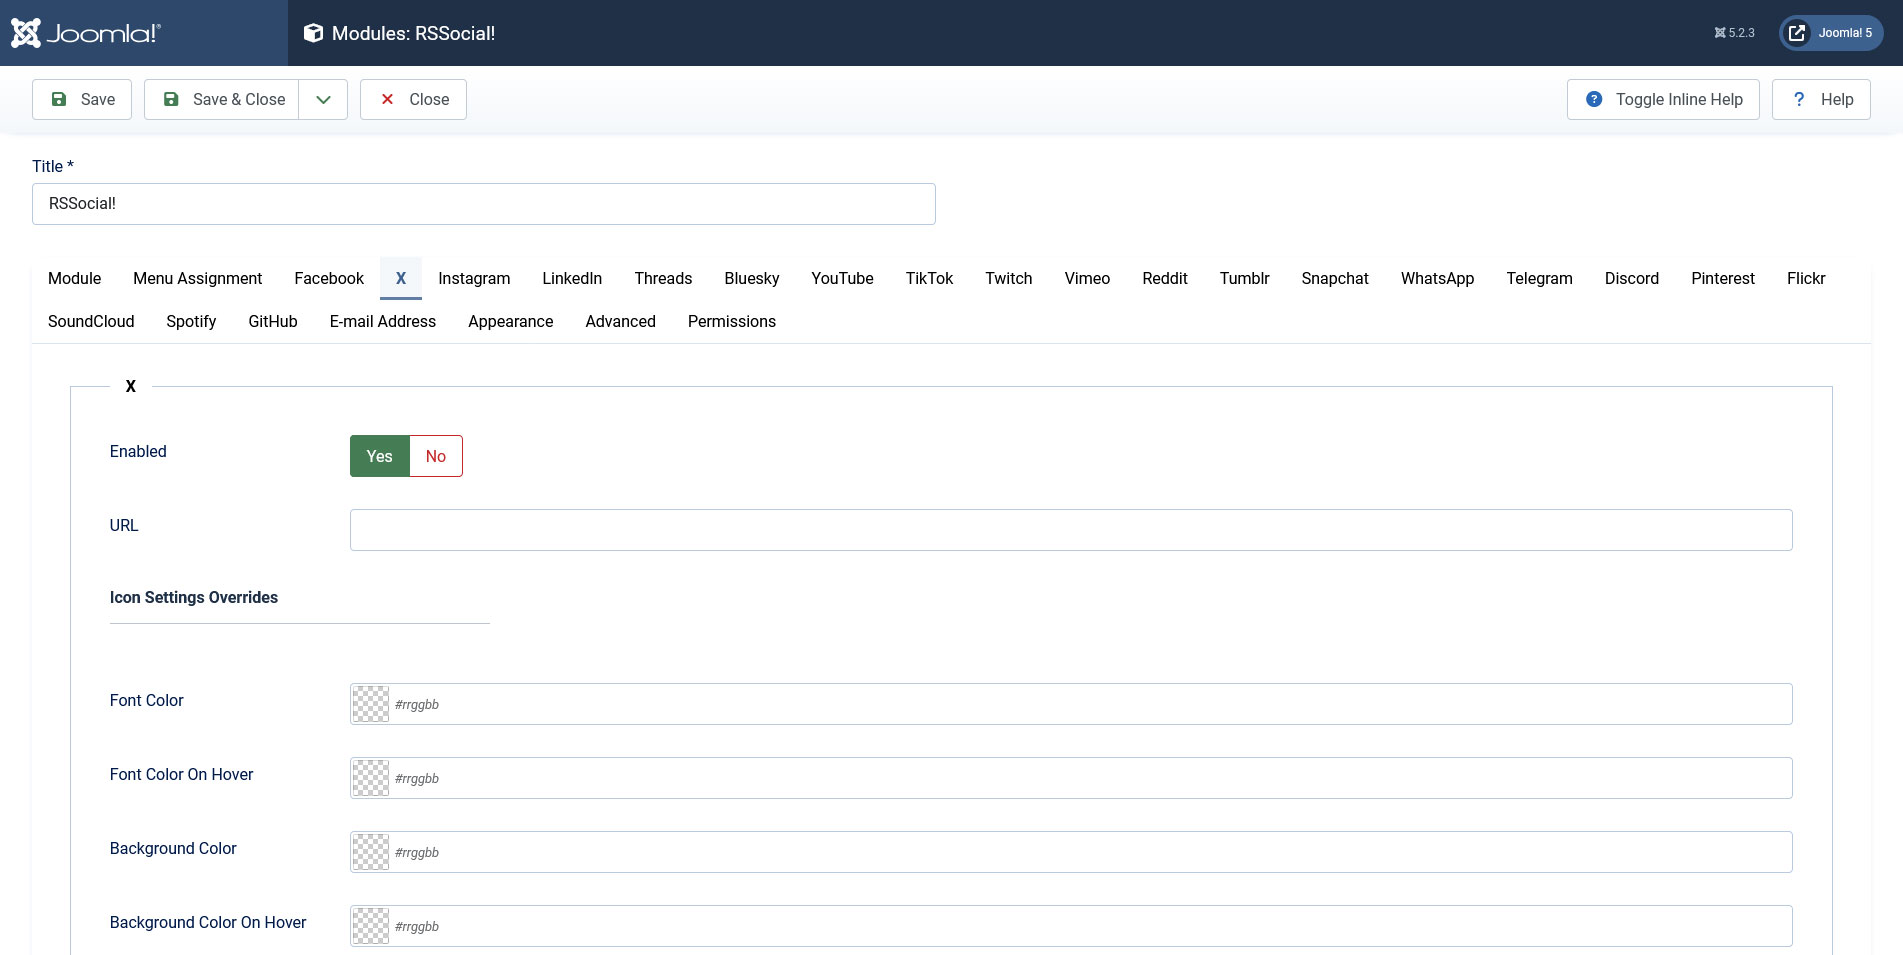Open the Discord tab
Image resolution: width=1903 pixels, height=955 pixels.
(x=1632, y=278)
